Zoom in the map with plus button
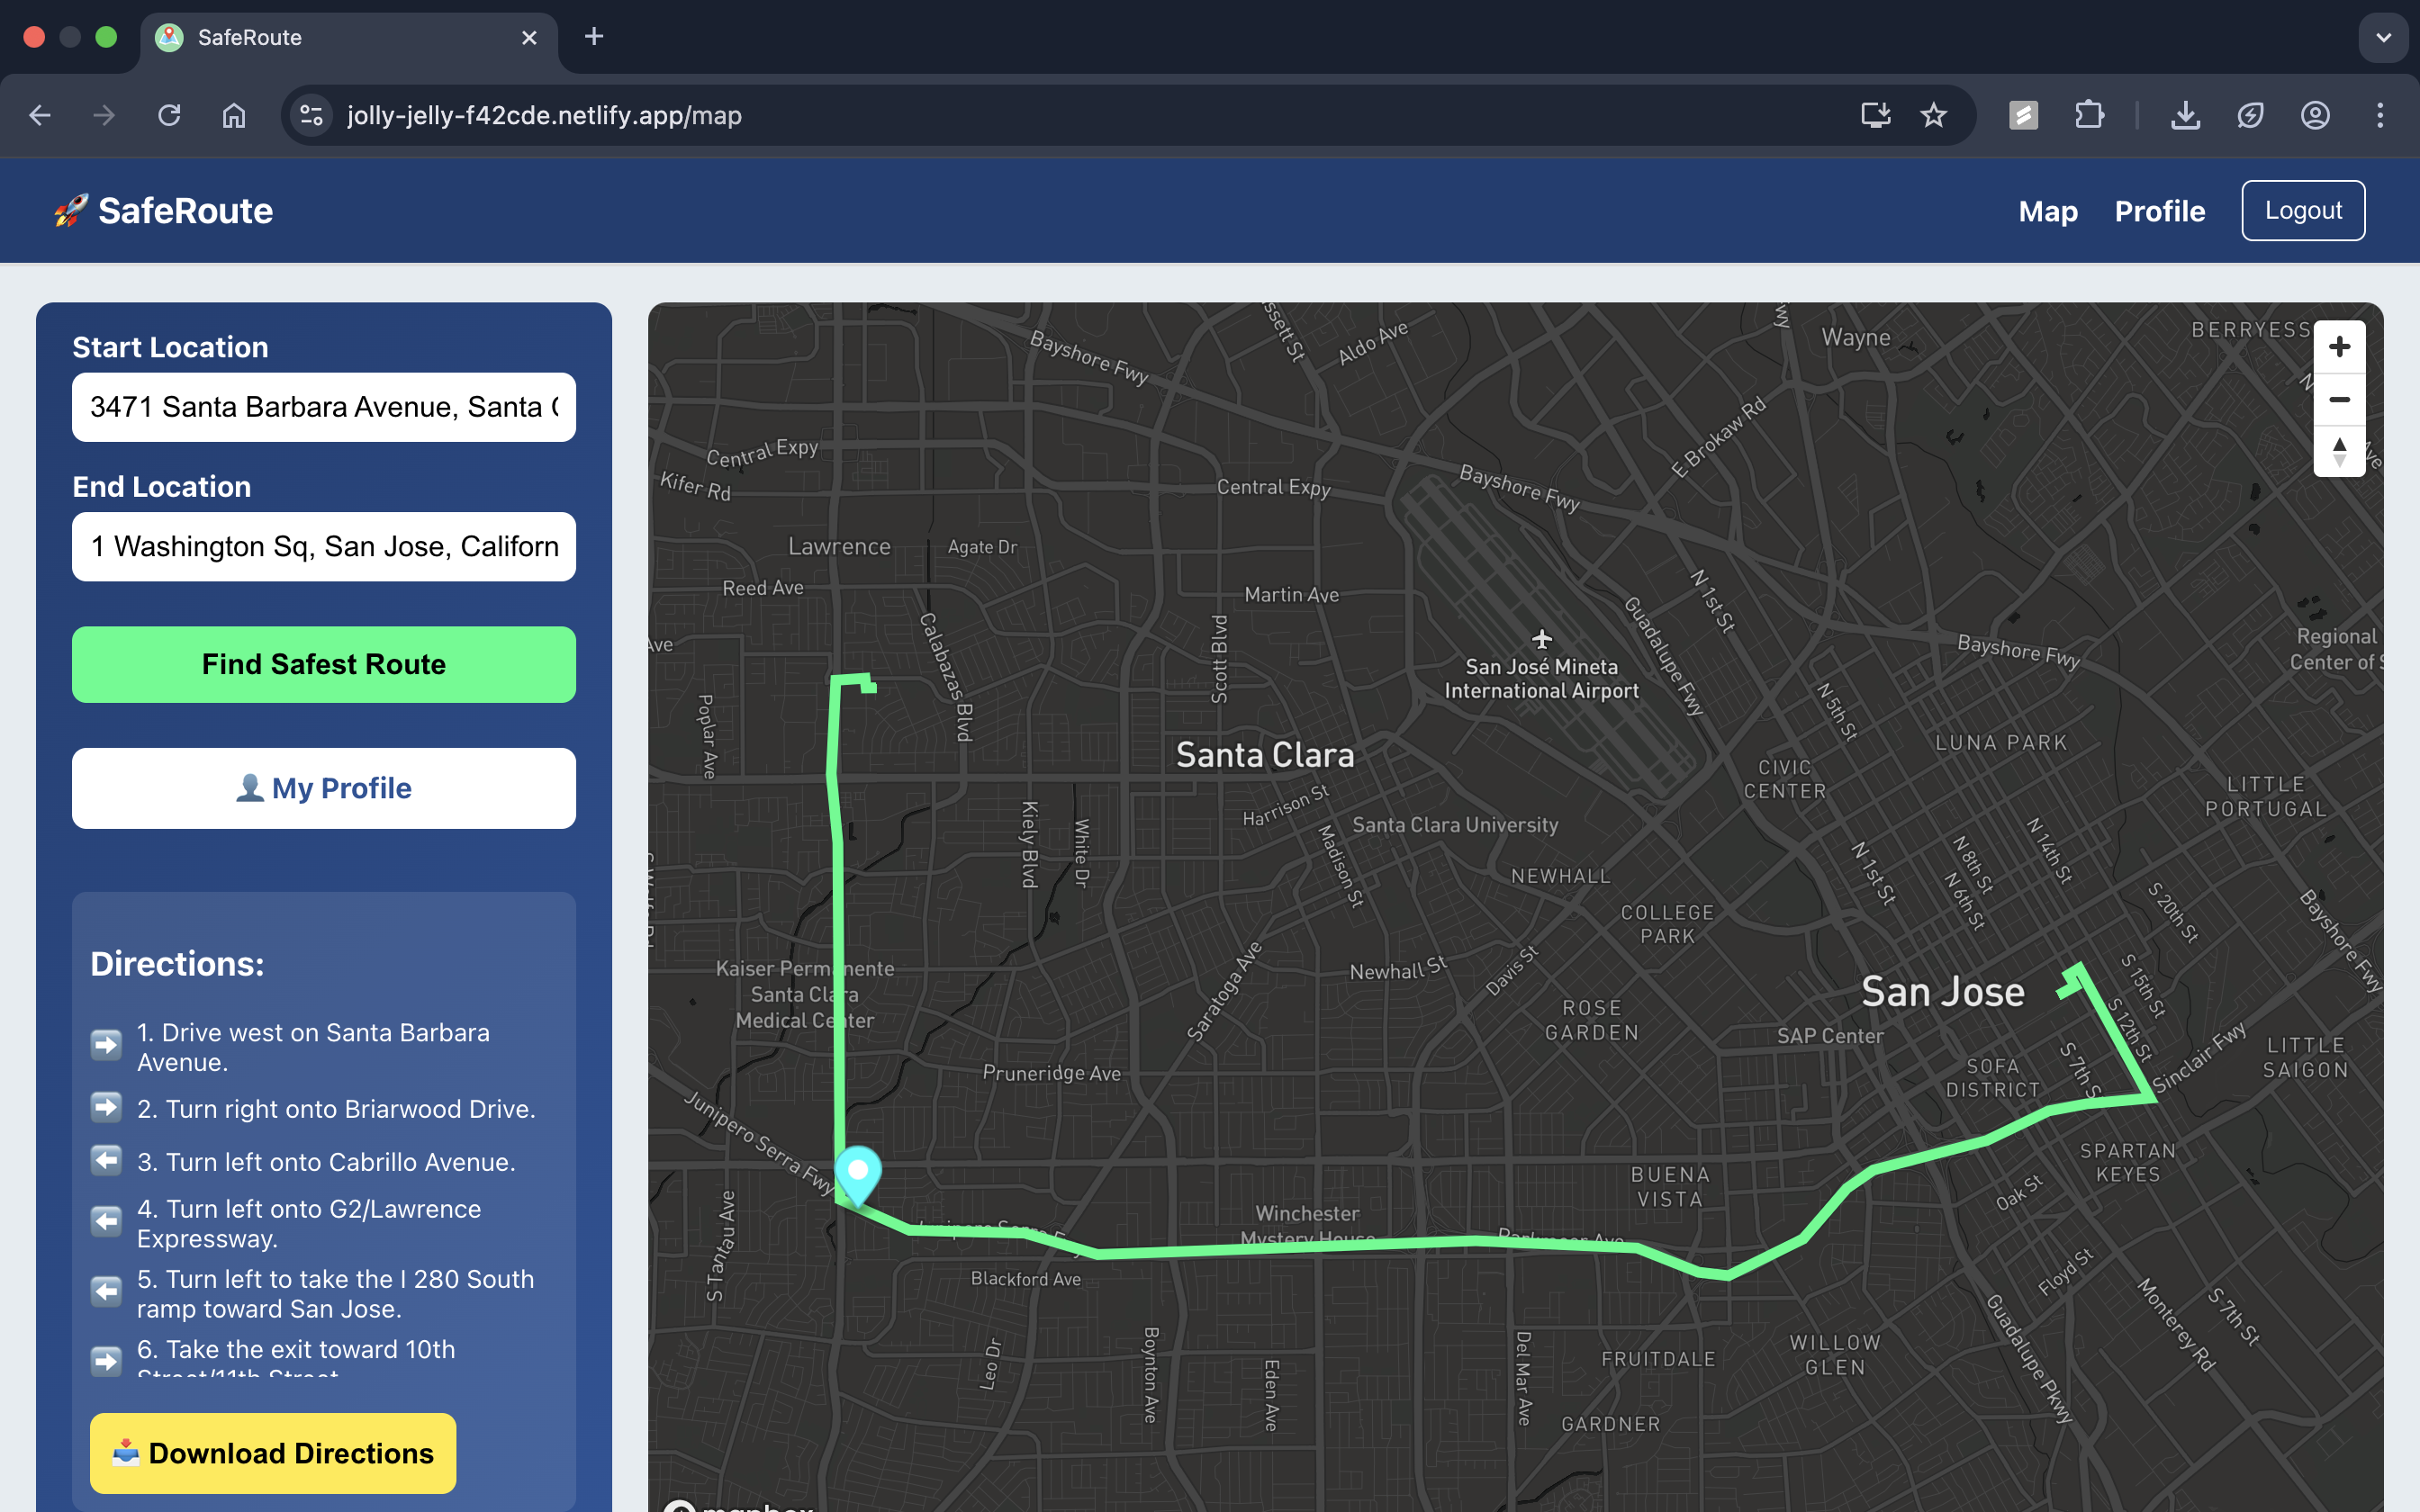This screenshot has height=1512, width=2420. click(x=2338, y=347)
